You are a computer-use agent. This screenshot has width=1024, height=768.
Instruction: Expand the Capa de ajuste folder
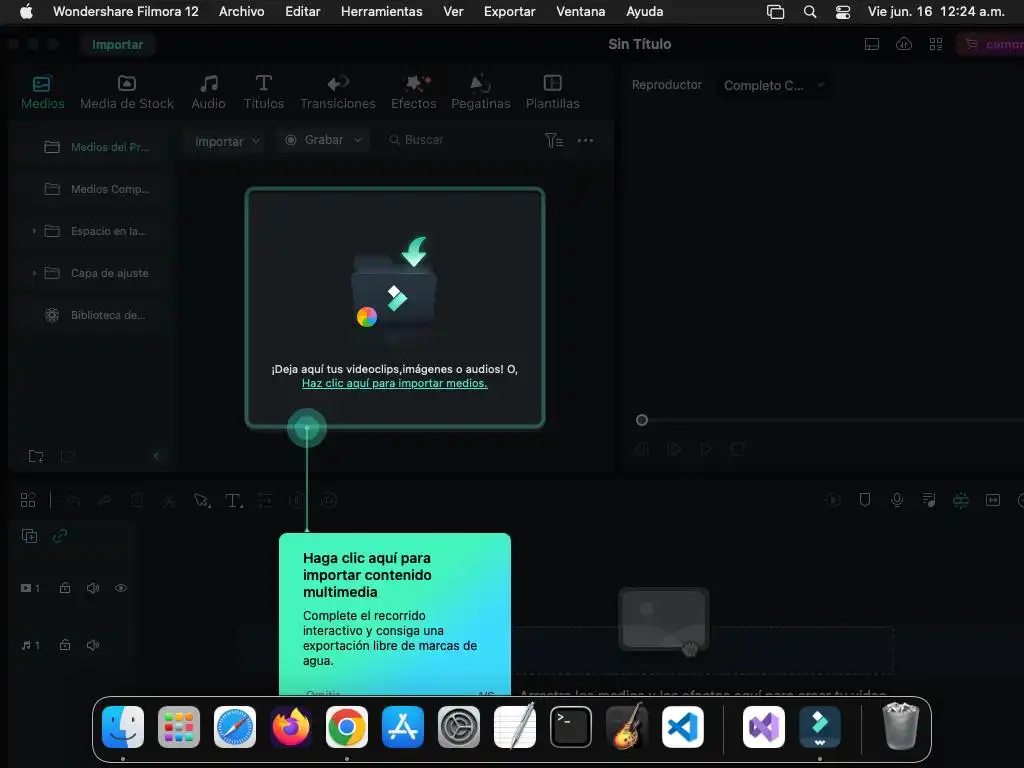(34, 273)
